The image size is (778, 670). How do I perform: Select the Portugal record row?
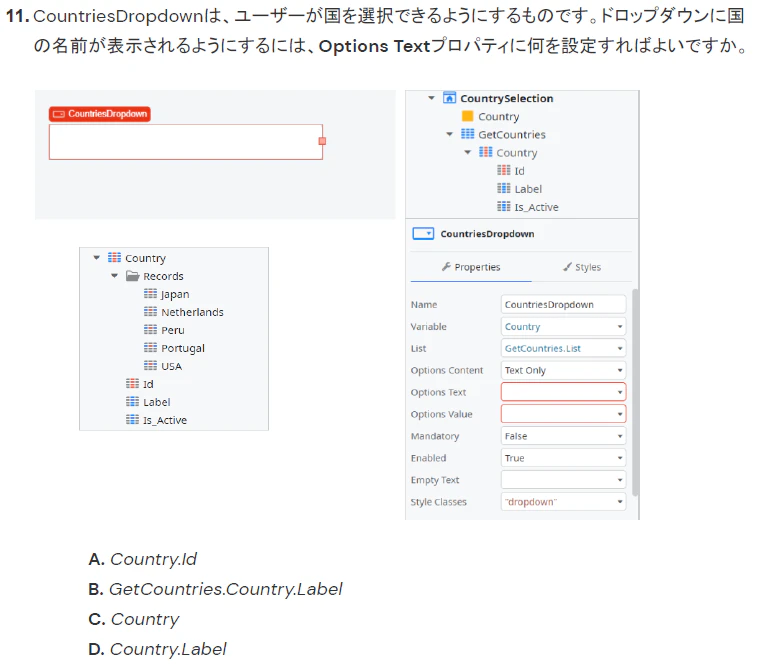(174, 348)
